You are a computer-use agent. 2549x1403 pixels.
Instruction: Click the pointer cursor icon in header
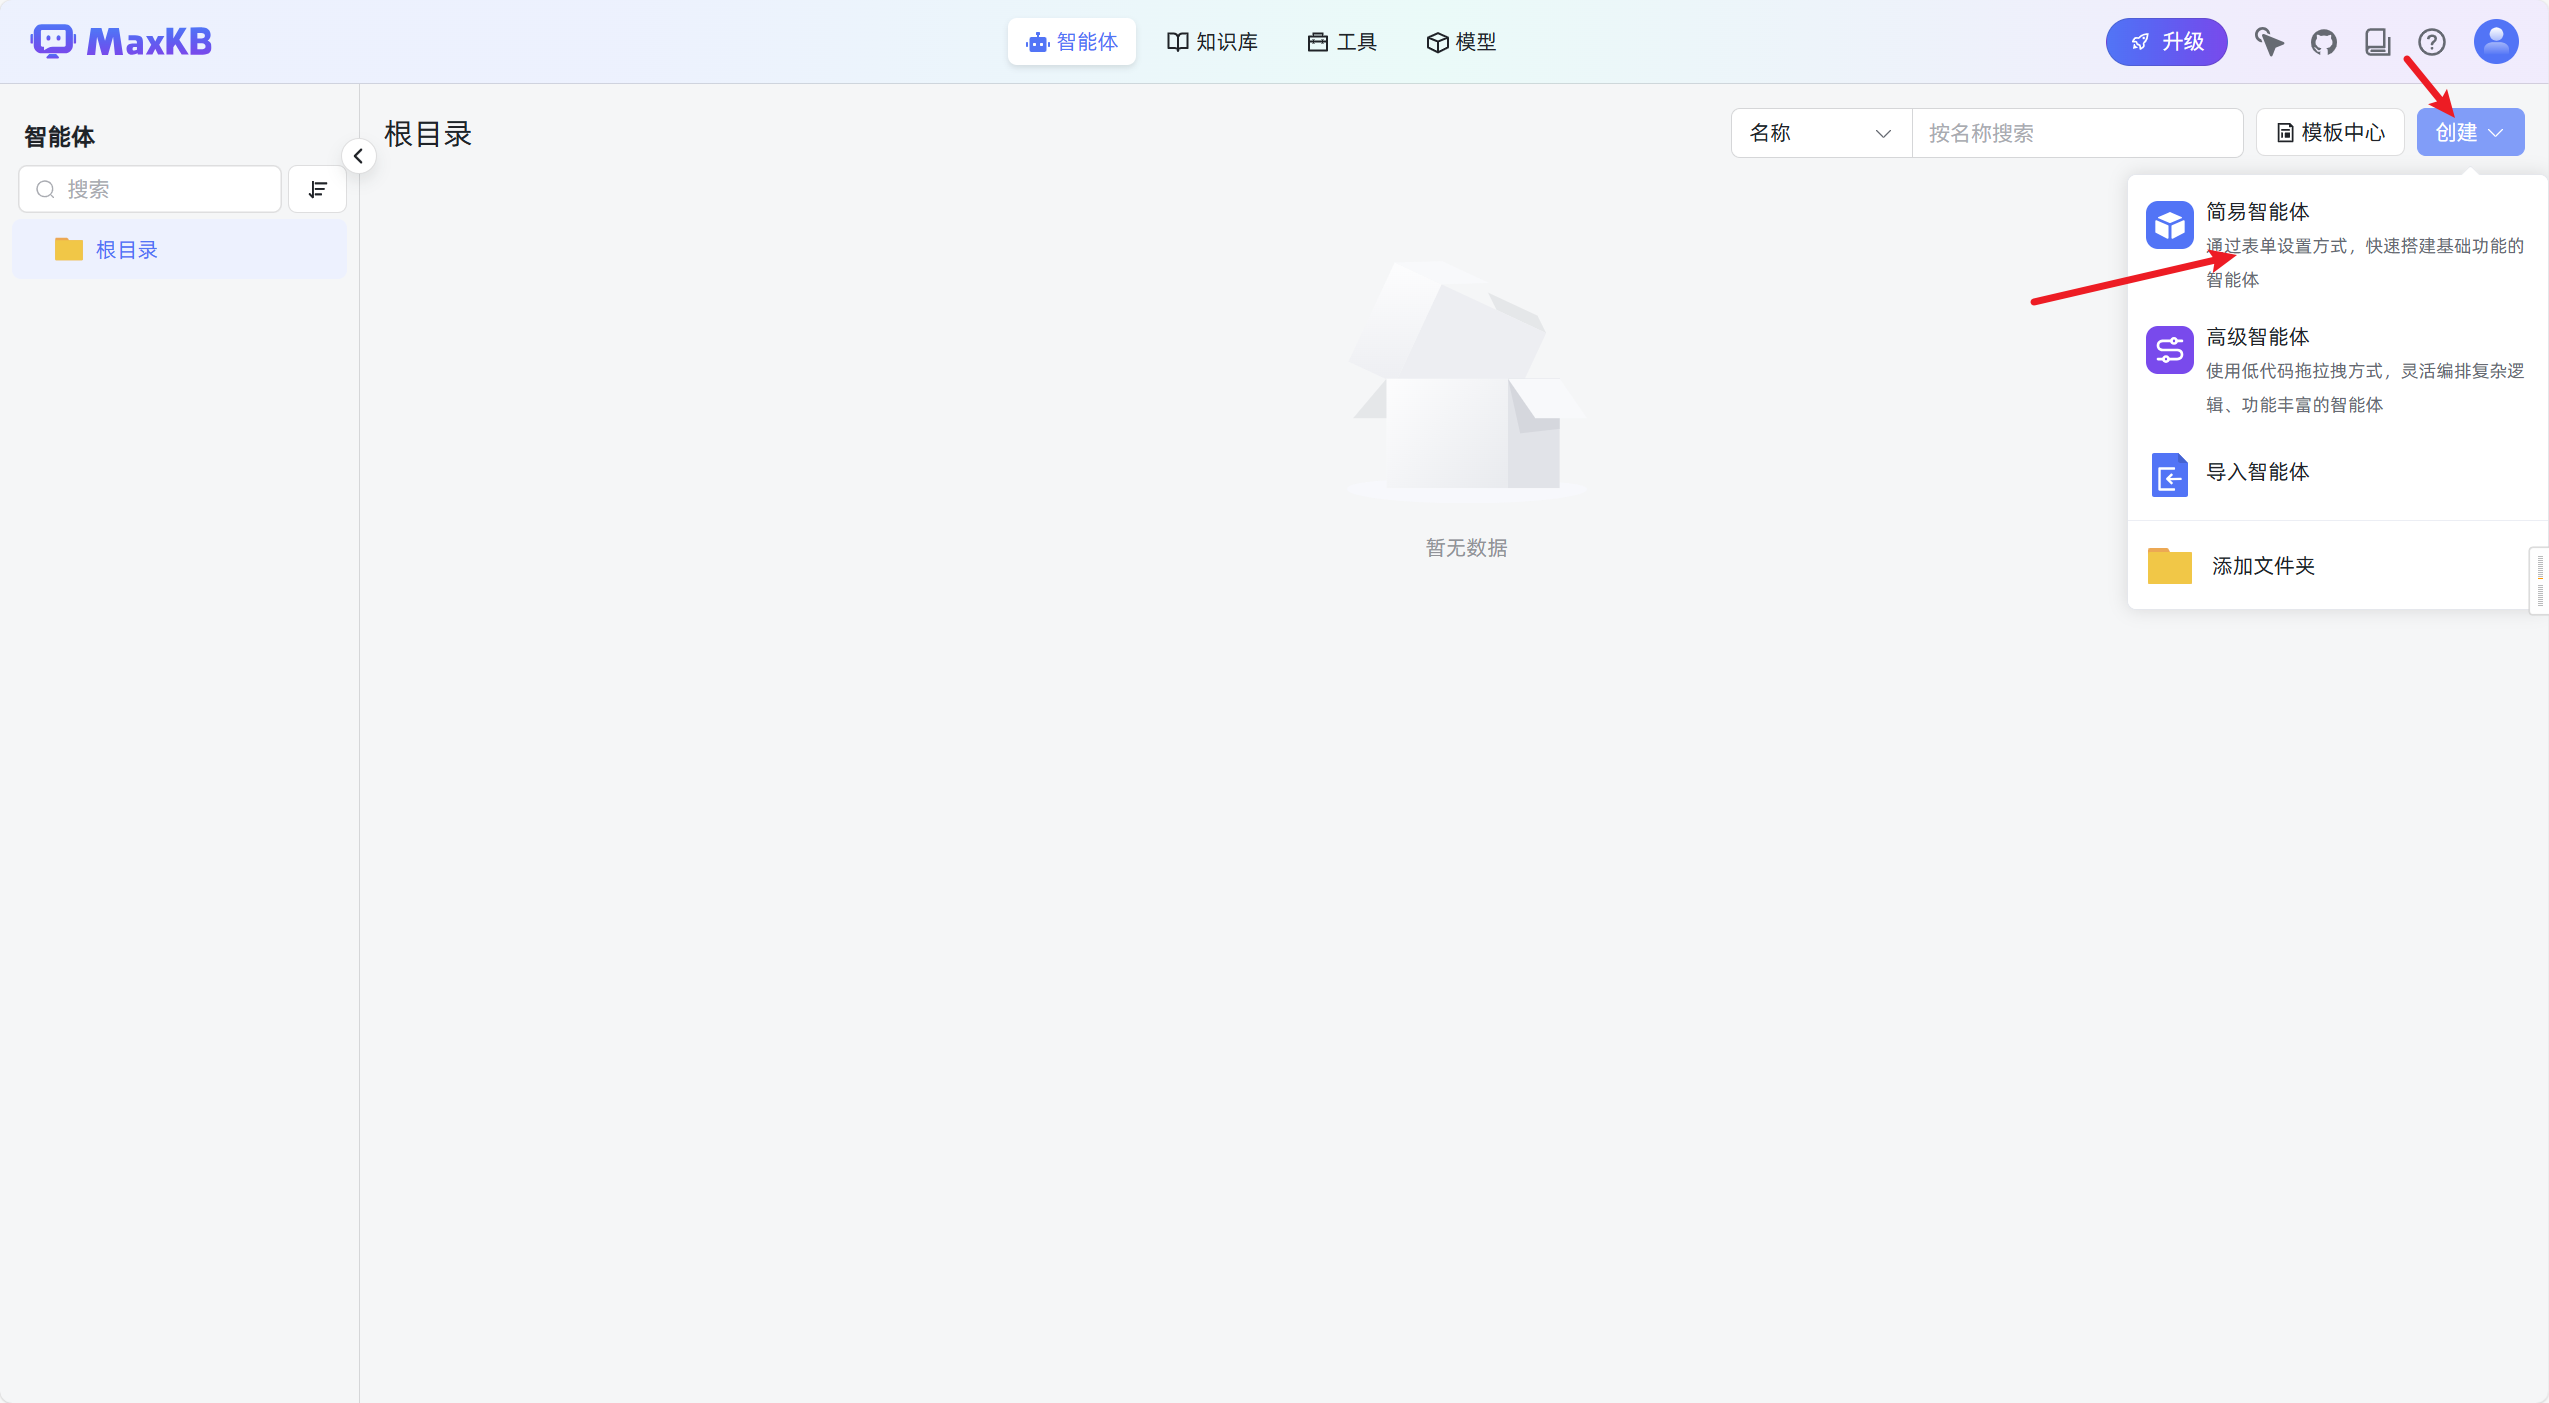tap(2268, 42)
